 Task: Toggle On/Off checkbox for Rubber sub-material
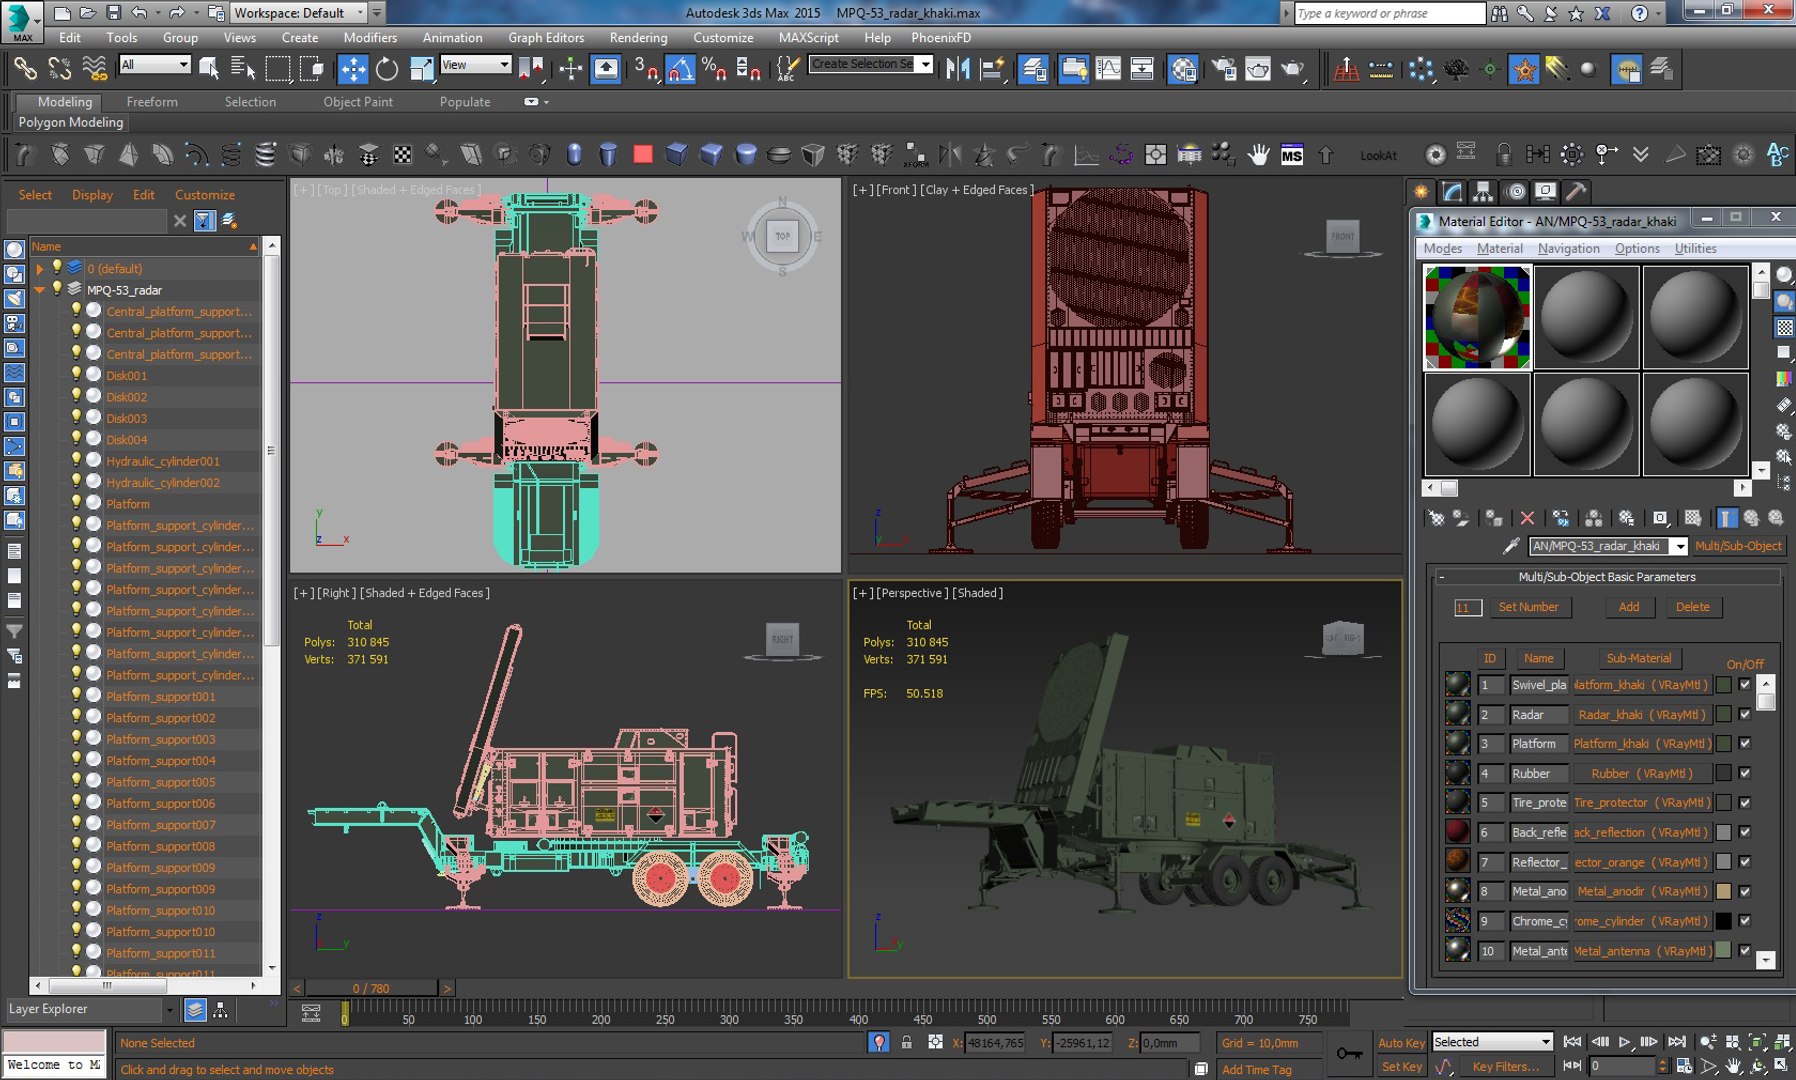[1745, 773]
